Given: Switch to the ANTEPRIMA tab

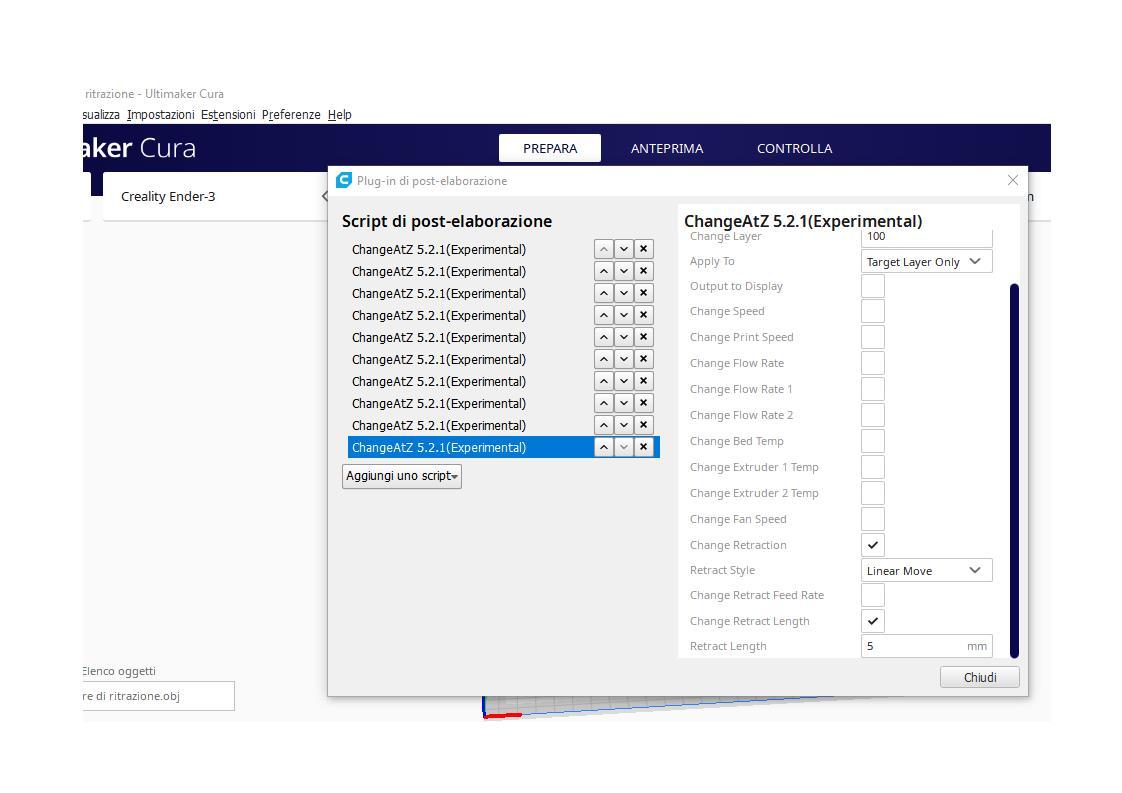Looking at the screenshot, I should [667, 148].
